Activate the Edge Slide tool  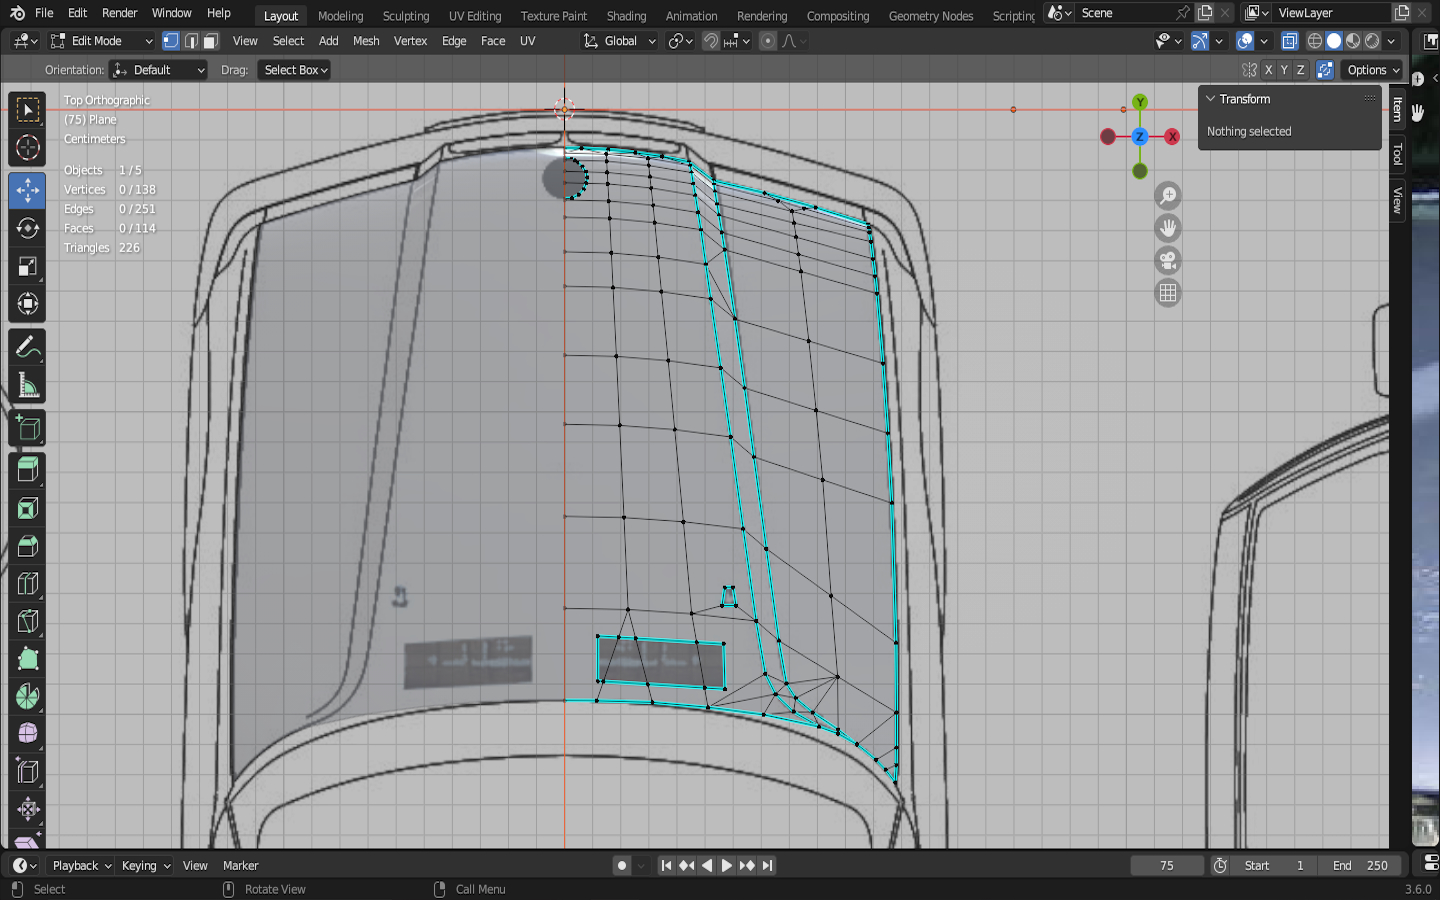28,771
